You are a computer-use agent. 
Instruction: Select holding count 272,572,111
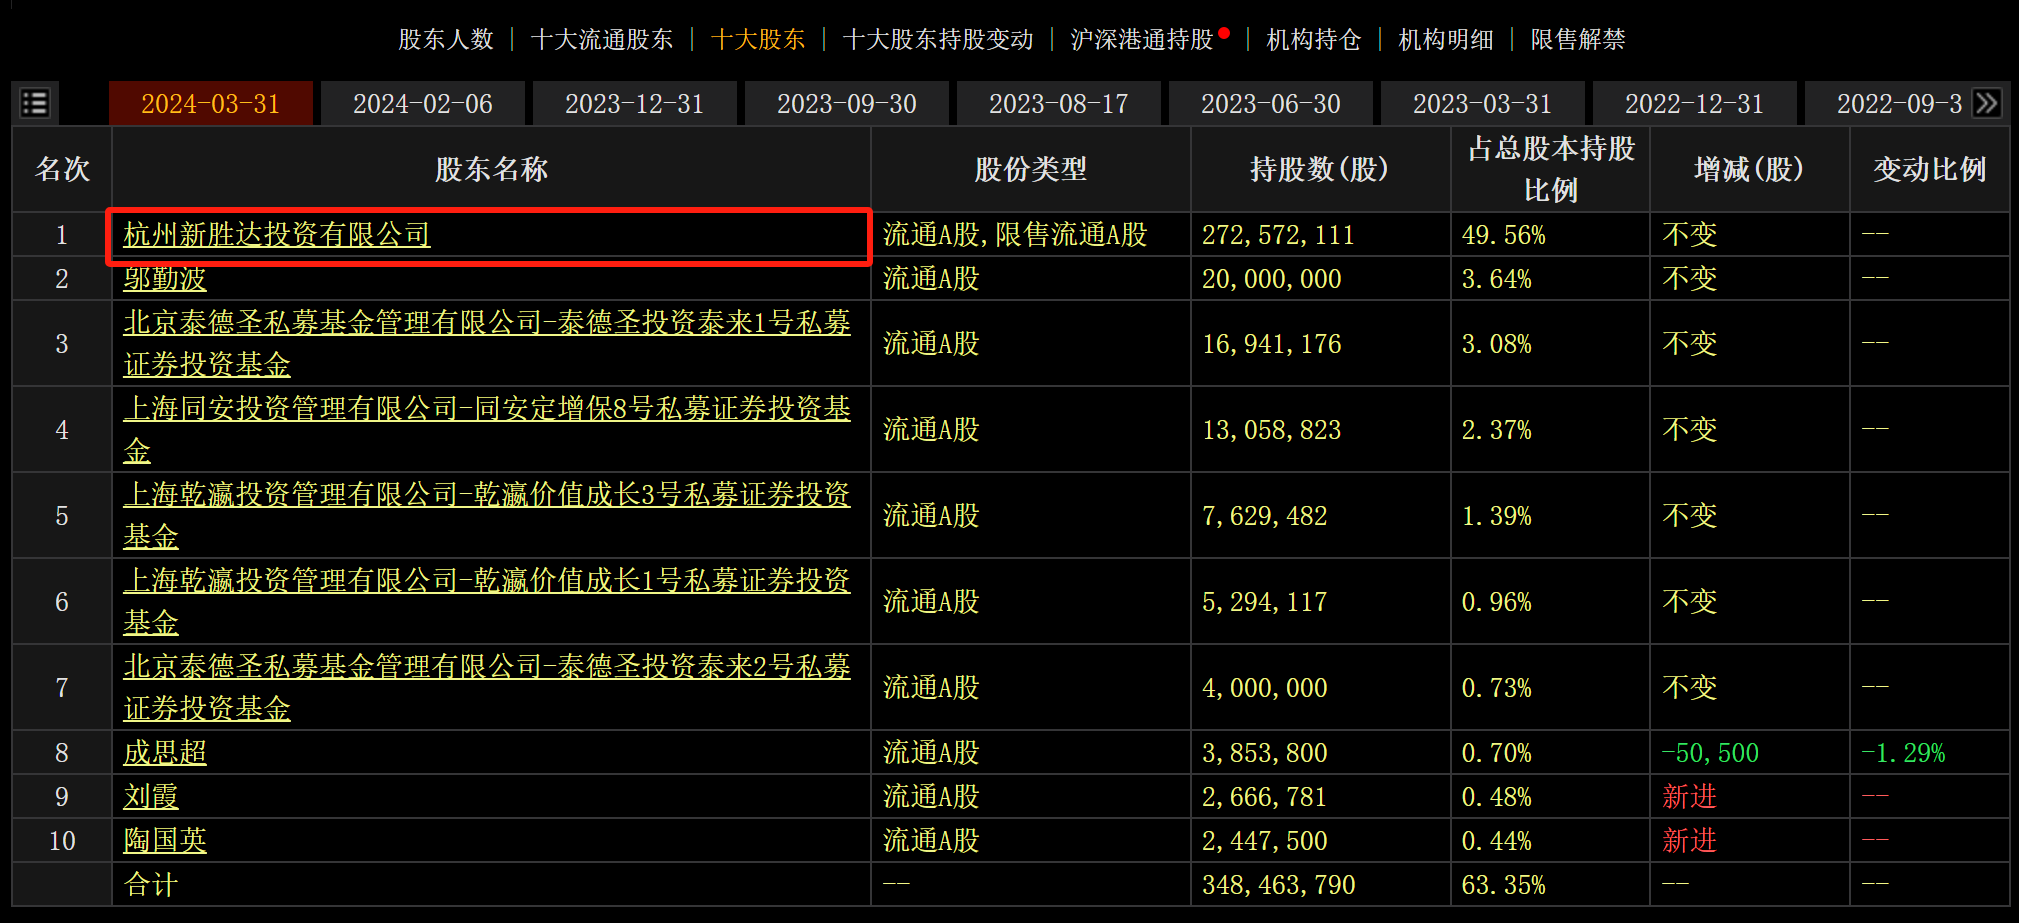(1278, 235)
